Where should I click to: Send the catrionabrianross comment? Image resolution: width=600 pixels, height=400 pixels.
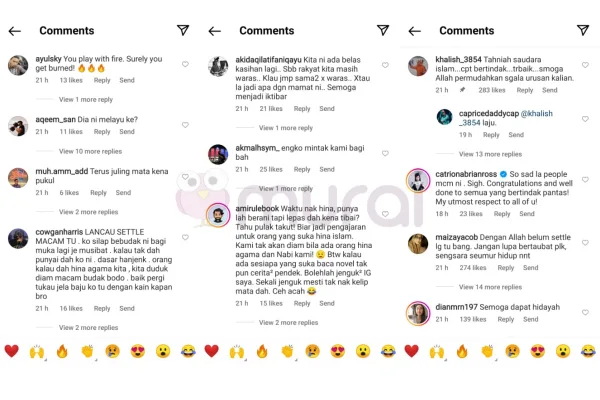coord(527,214)
